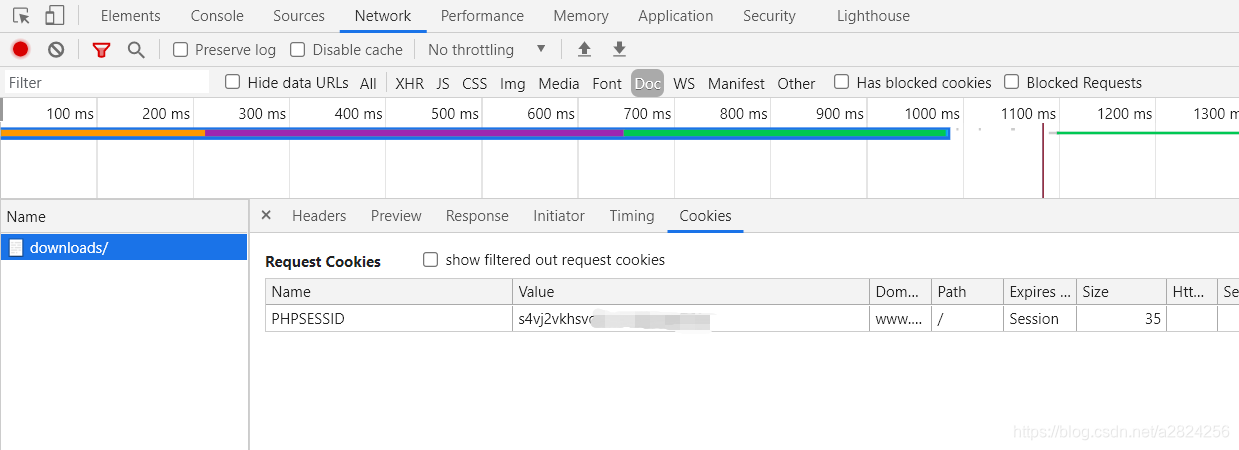Check the Blocked Requests checkbox
This screenshot has height=450, width=1239.
1012,82
